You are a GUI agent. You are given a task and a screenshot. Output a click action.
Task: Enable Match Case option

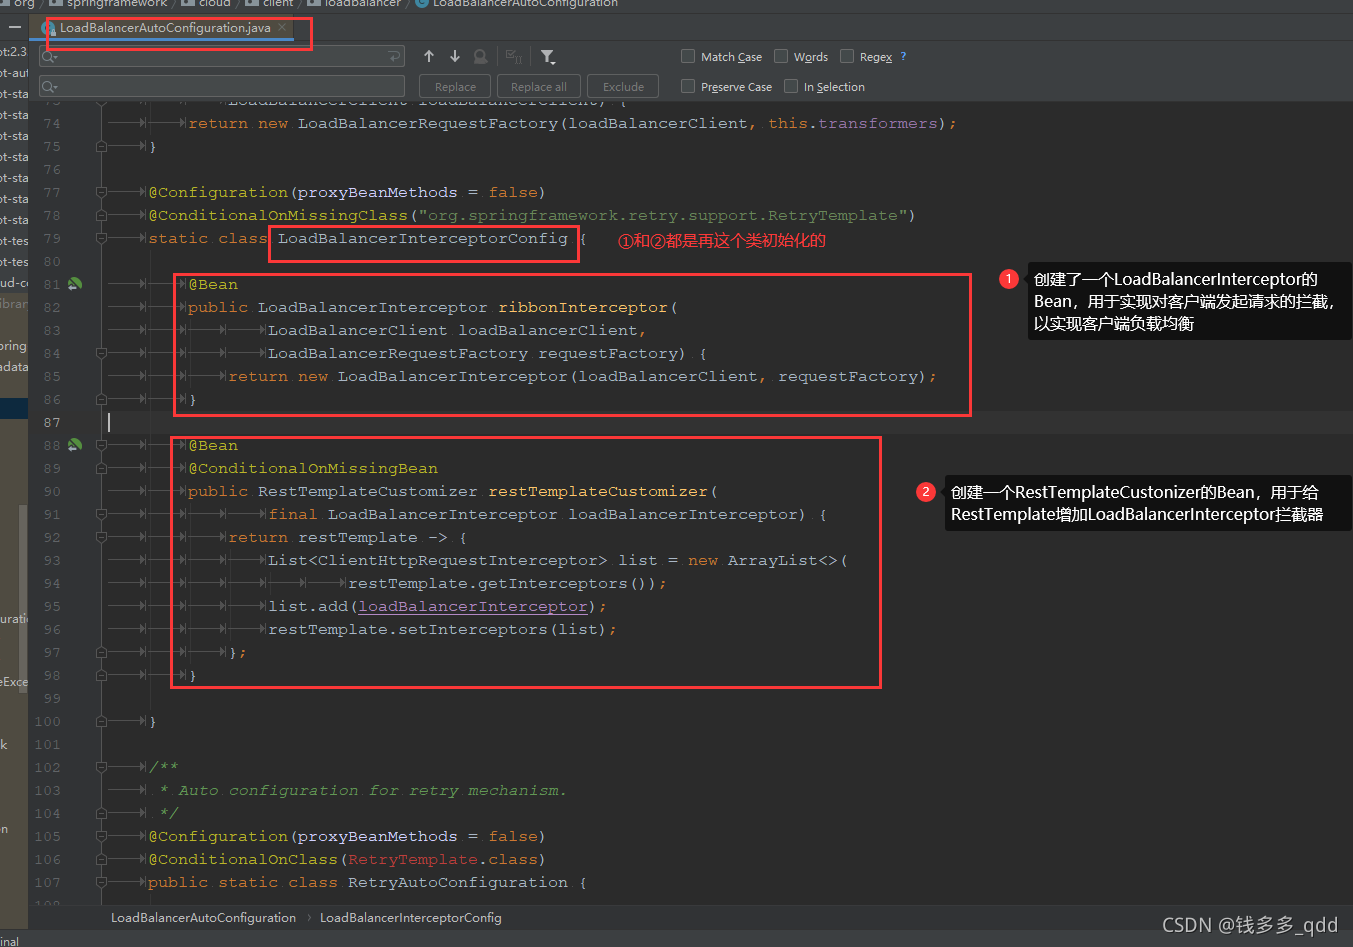pyautogui.click(x=688, y=56)
